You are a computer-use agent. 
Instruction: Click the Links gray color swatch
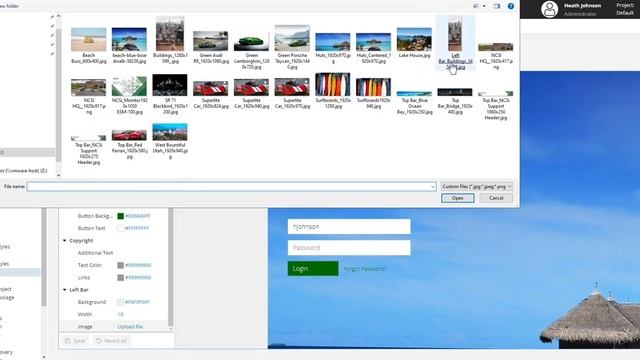[x=120, y=278]
